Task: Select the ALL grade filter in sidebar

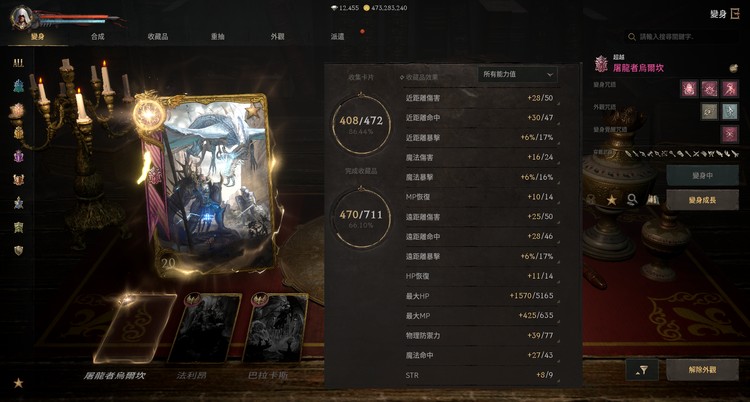Action: click(18, 63)
